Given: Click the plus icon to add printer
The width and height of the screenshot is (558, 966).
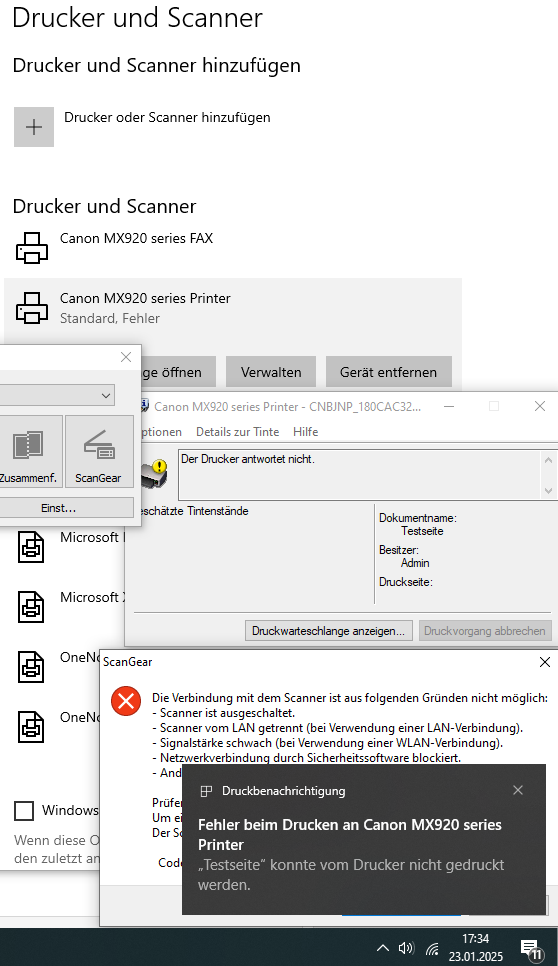Looking at the screenshot, I should (34, 127).
